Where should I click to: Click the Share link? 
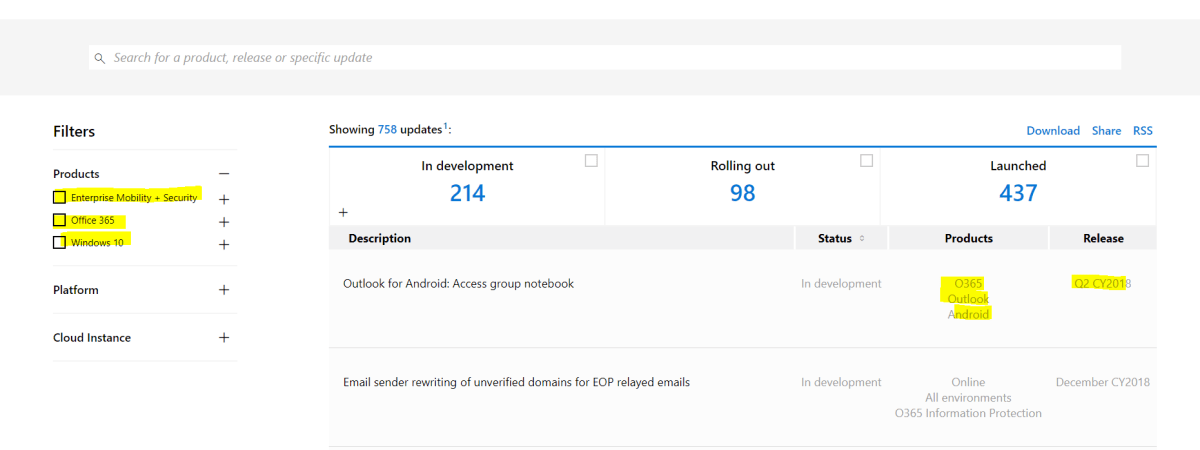1106,131
